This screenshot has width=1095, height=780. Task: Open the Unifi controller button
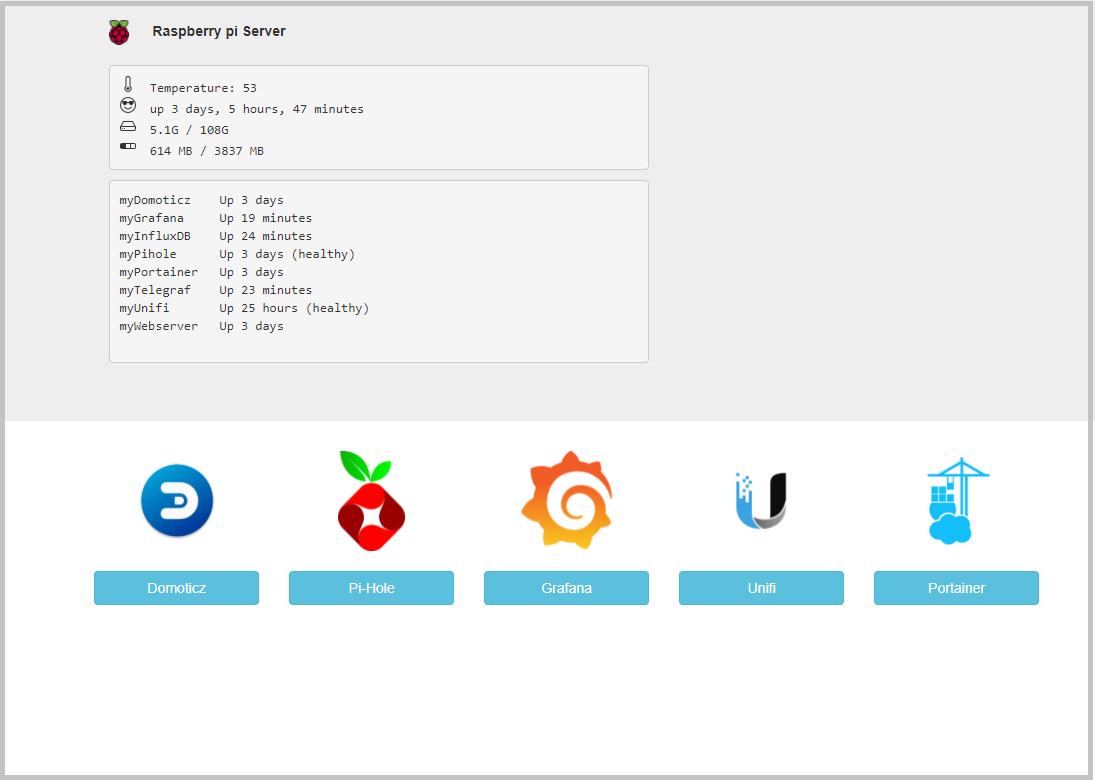click(761, 588)
